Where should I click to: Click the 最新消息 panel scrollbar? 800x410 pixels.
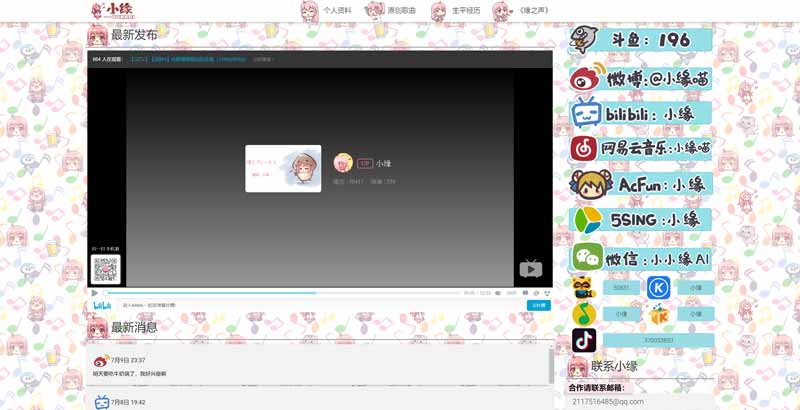[x=551, y=365]
